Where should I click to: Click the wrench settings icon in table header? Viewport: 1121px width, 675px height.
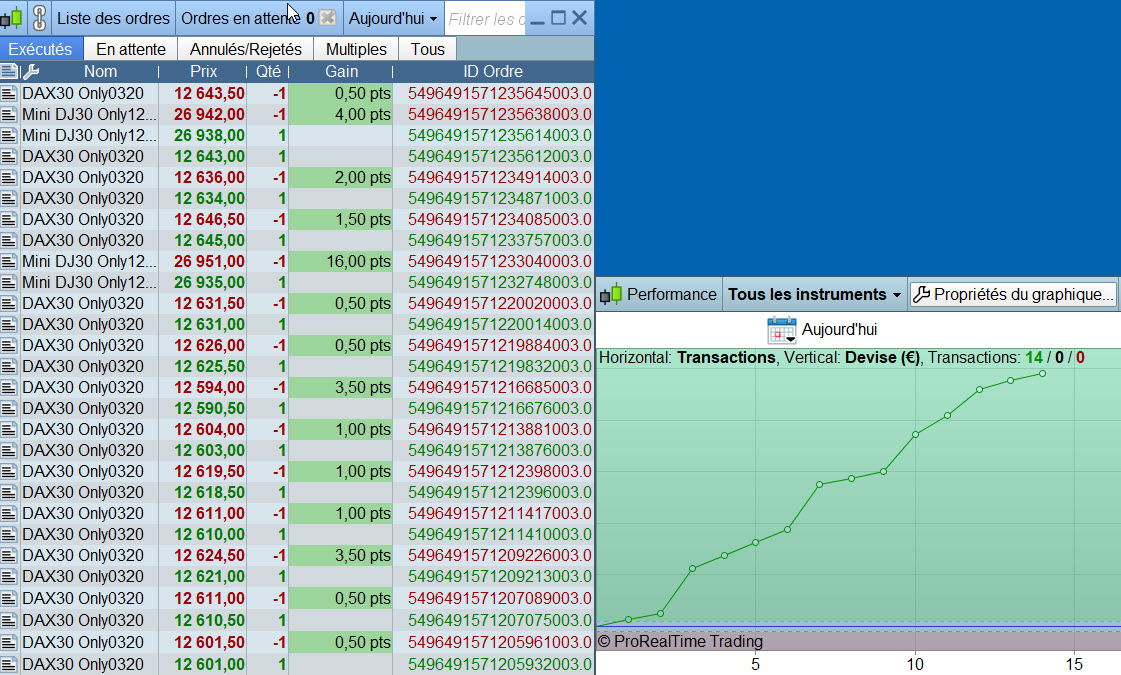31,71
